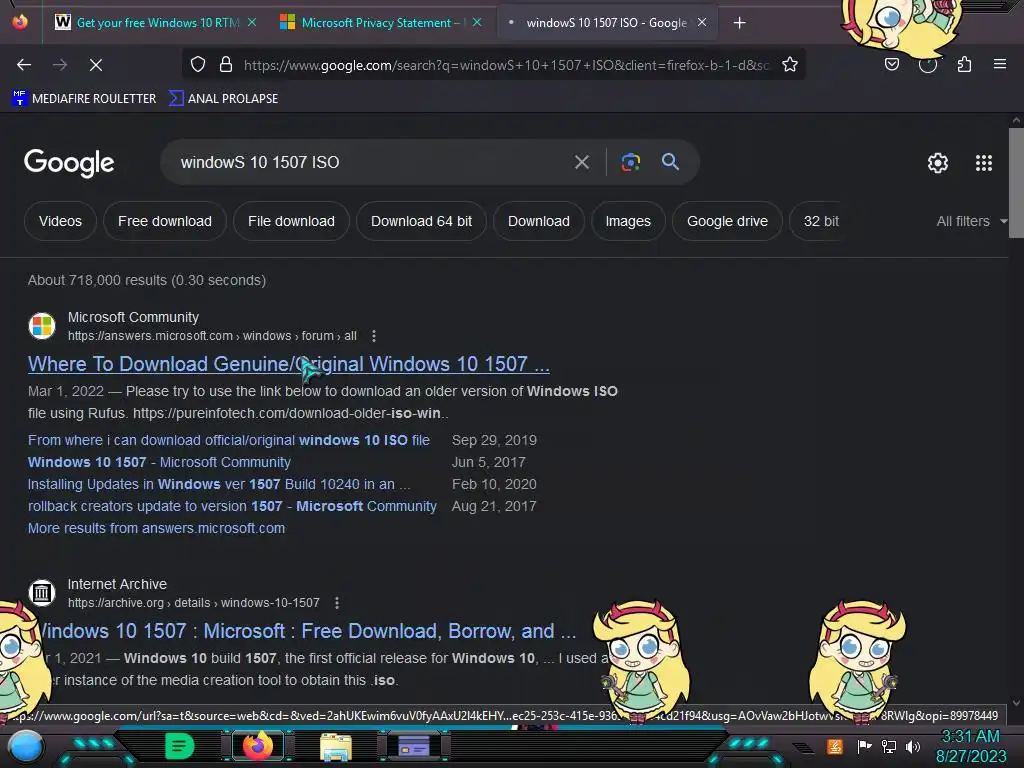Clear the Google search box text
The width and height of the screenshot is (1024, 768).
(581, 162)
